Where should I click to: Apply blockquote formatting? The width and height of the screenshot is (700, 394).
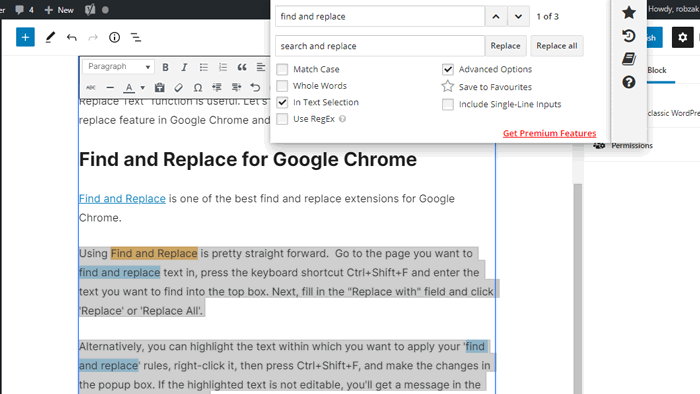pos(242,67)
